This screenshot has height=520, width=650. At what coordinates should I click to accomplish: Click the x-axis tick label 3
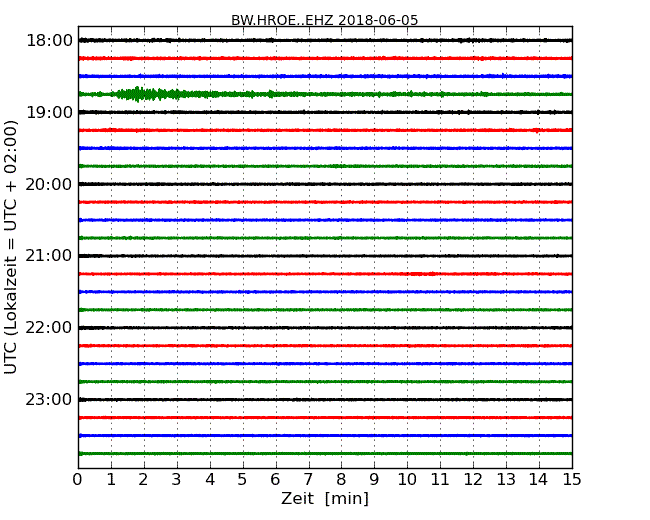coord(177,479)
